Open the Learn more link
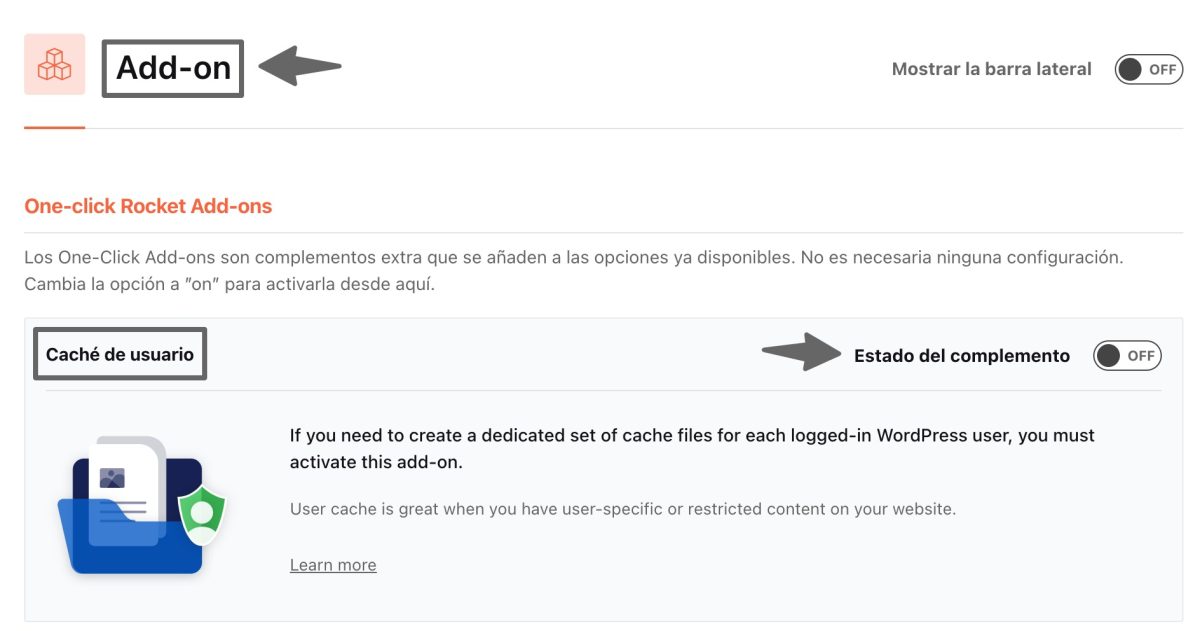1200x631 pixels. click(333, 564)
